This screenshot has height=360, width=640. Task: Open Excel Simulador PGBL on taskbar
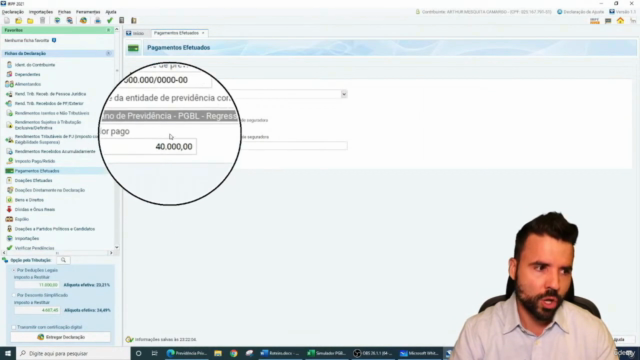327,353
